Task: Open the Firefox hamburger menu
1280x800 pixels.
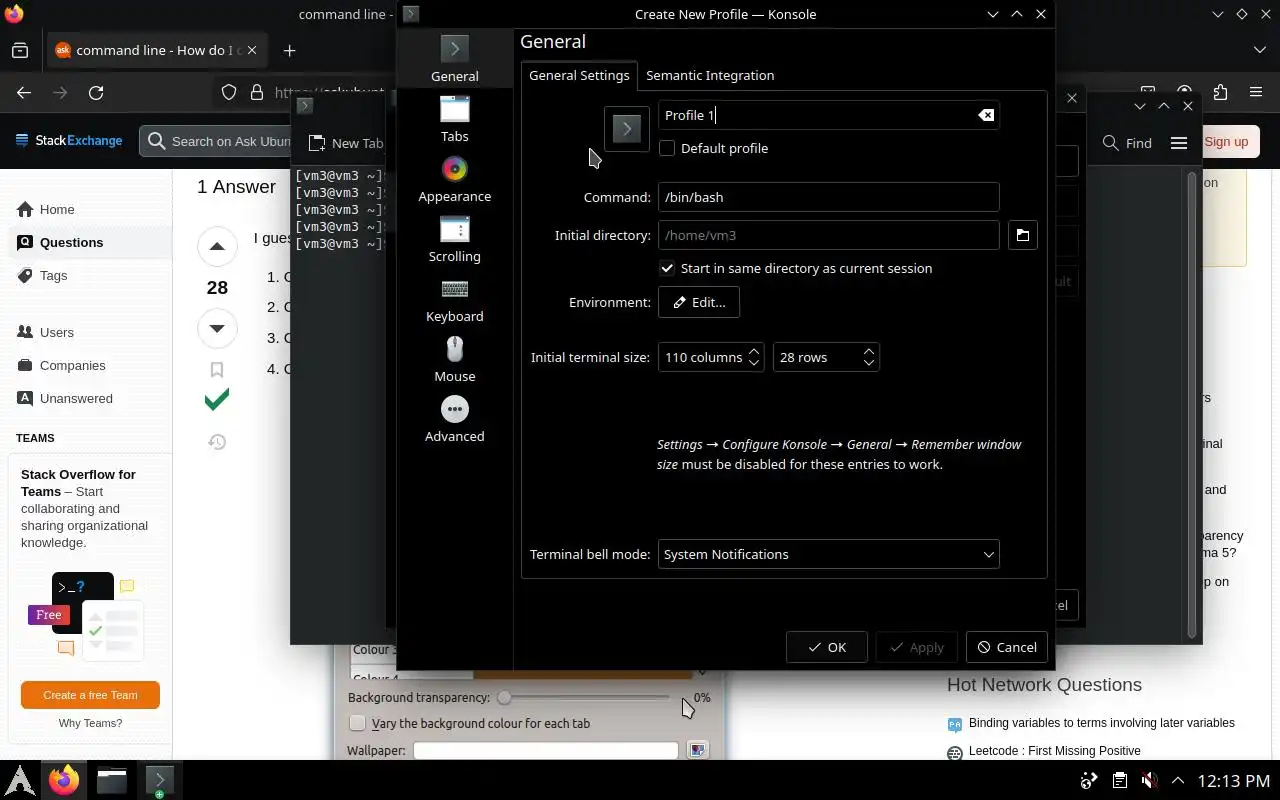Action: coord(1256,92)
